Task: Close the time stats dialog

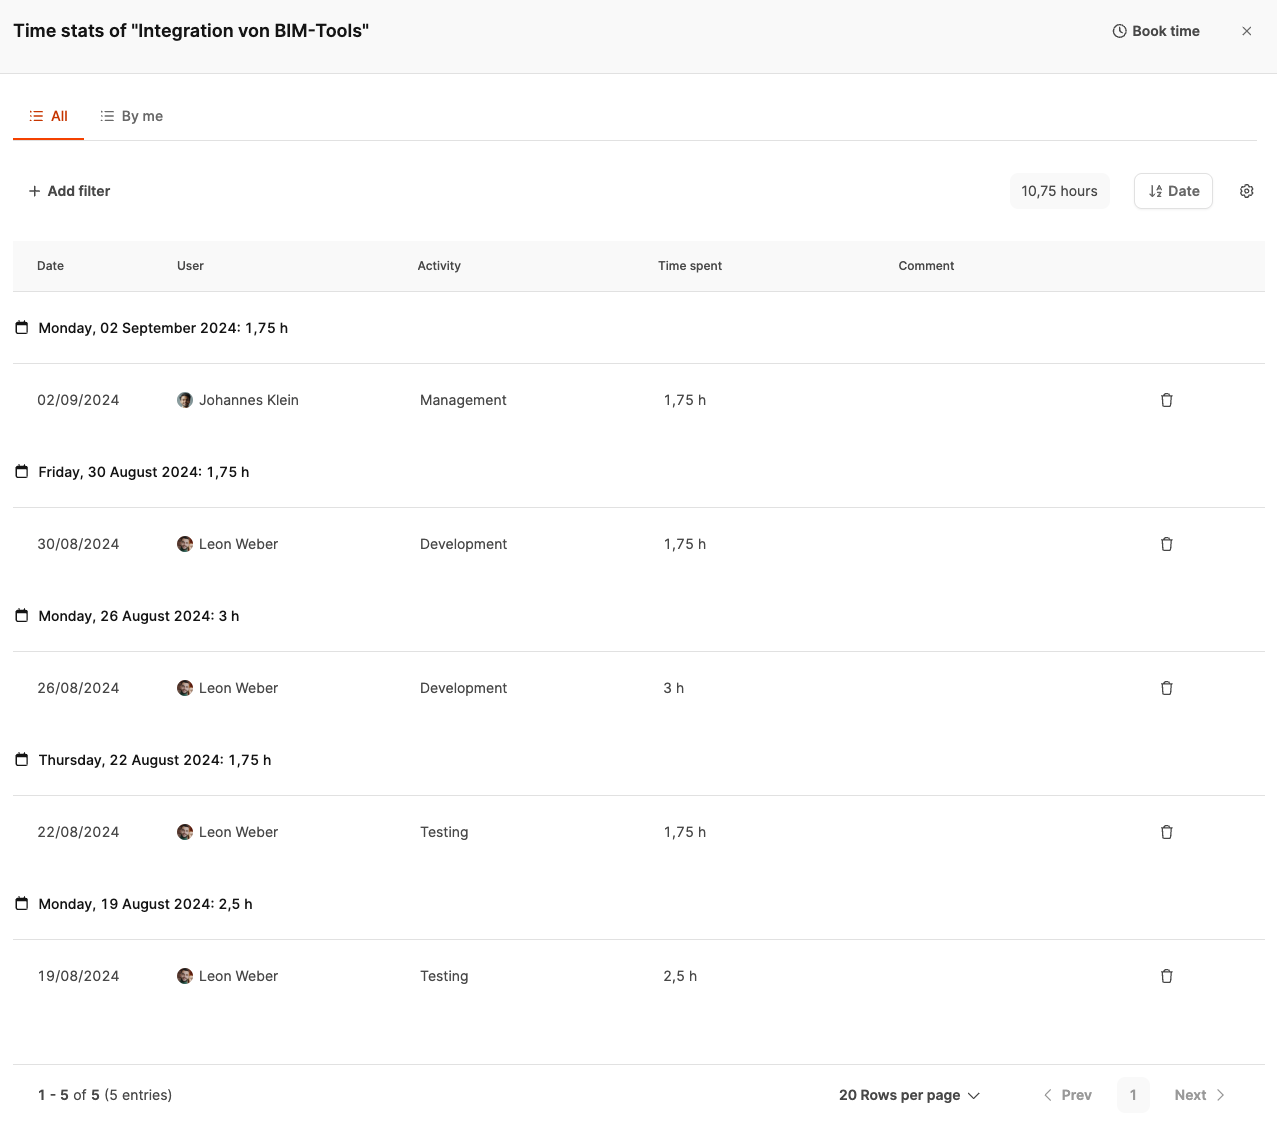Action: [1246, 31]
